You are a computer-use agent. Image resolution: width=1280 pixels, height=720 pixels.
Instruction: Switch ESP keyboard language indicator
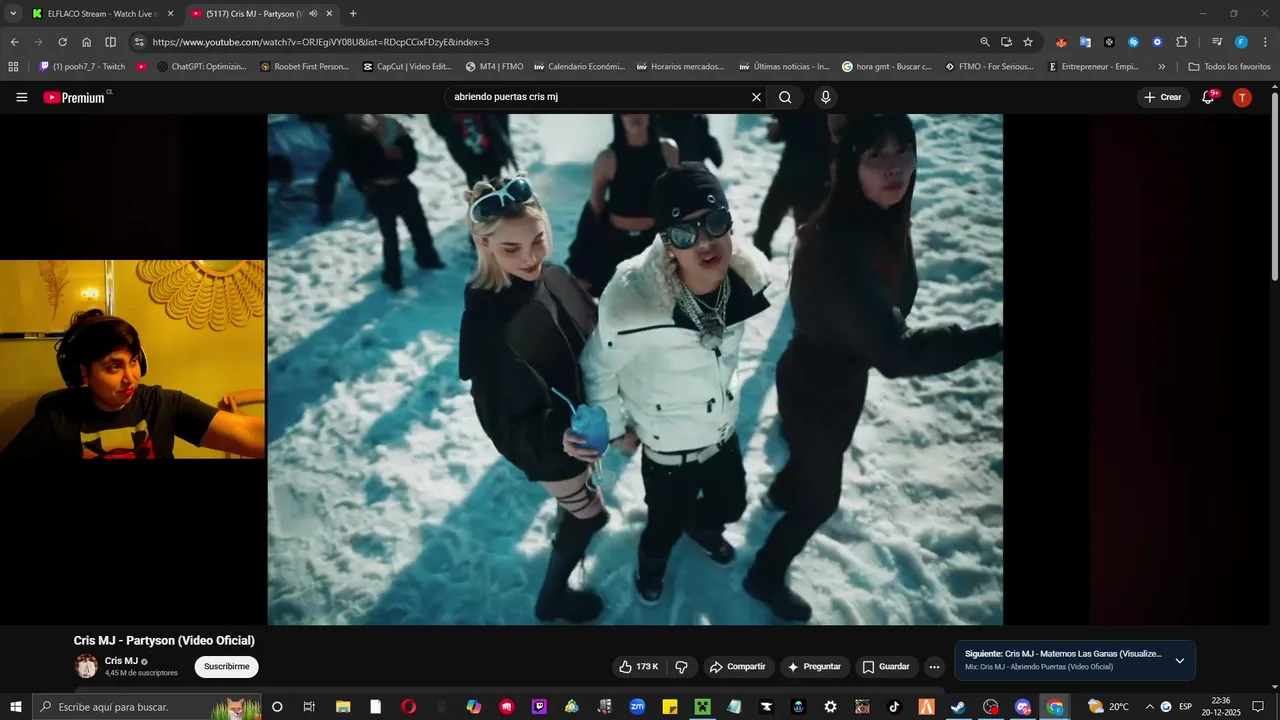[1185, 707]
